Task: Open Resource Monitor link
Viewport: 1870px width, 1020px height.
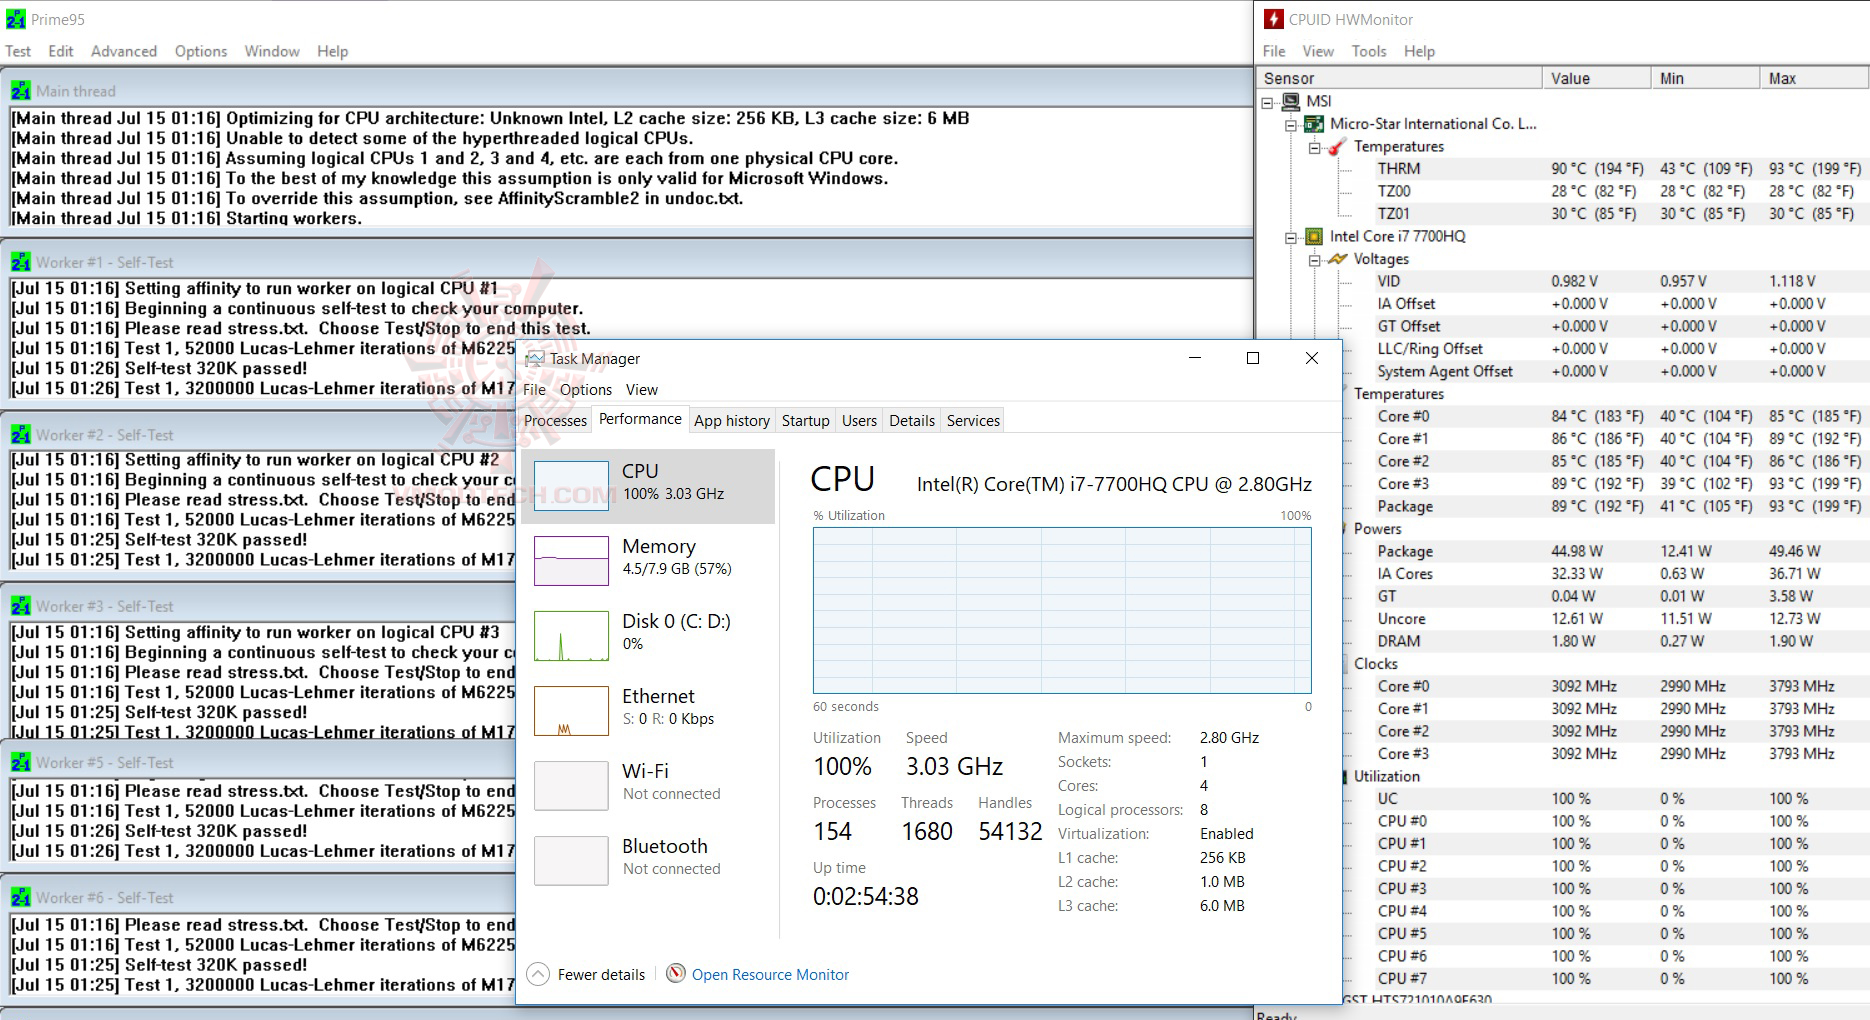Action: pyautogui.click(x=770, y=975)
